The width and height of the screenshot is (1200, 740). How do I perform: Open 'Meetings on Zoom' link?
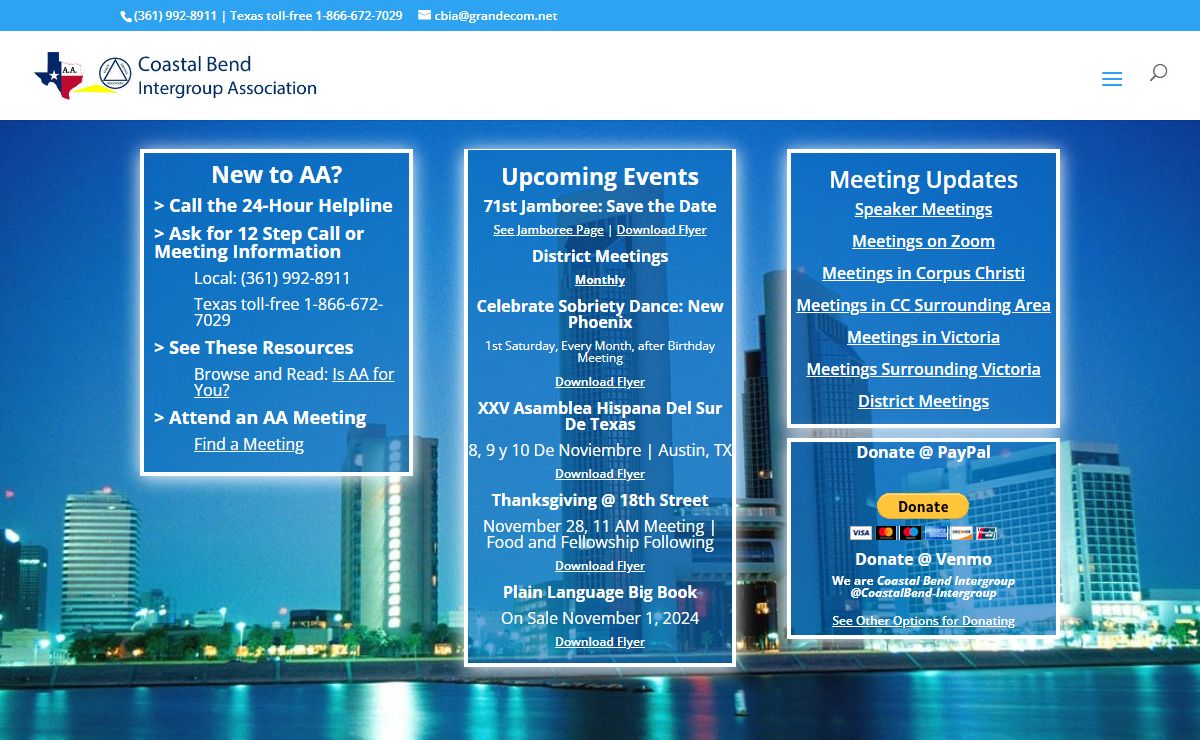923,241
